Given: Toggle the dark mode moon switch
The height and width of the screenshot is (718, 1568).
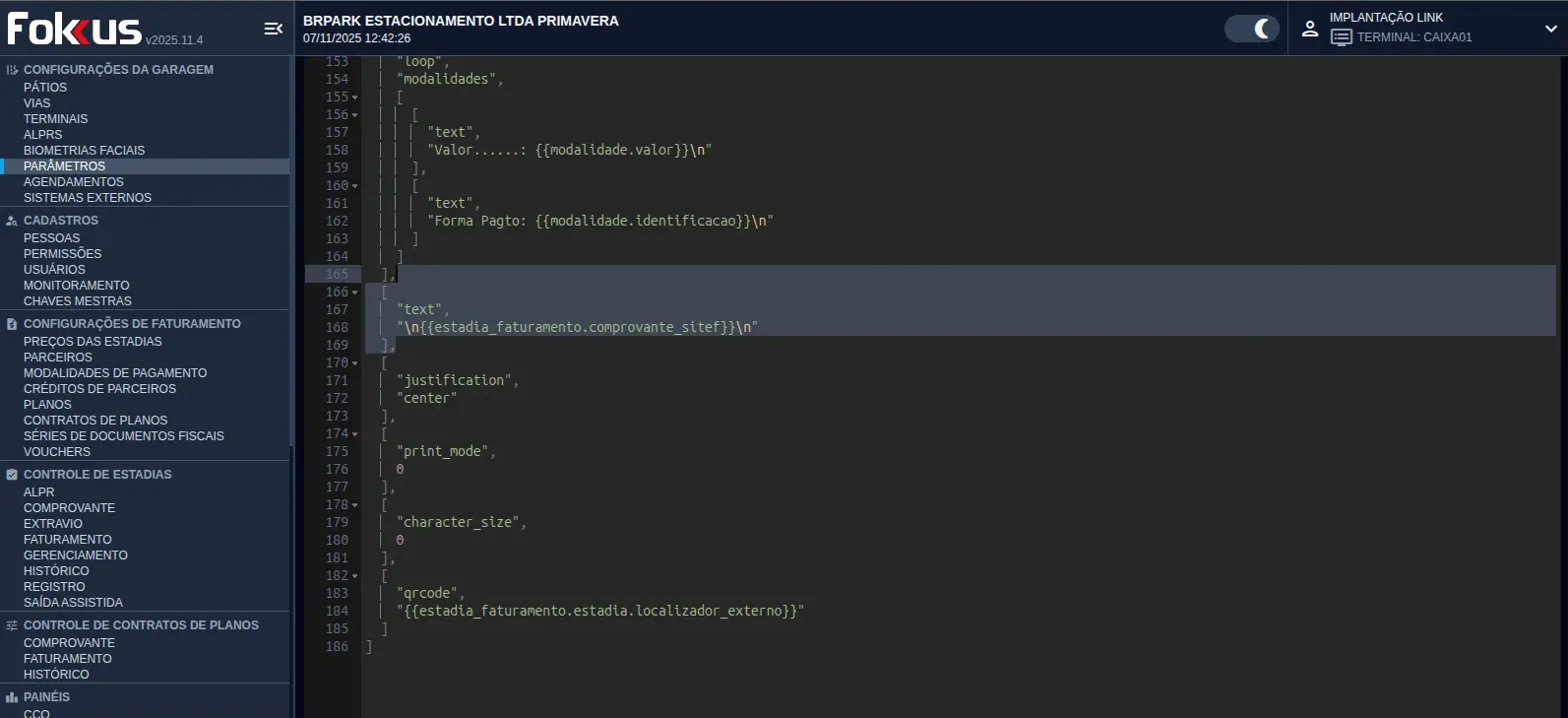Looking at the screenshot, I should [x=1252, y=29].
